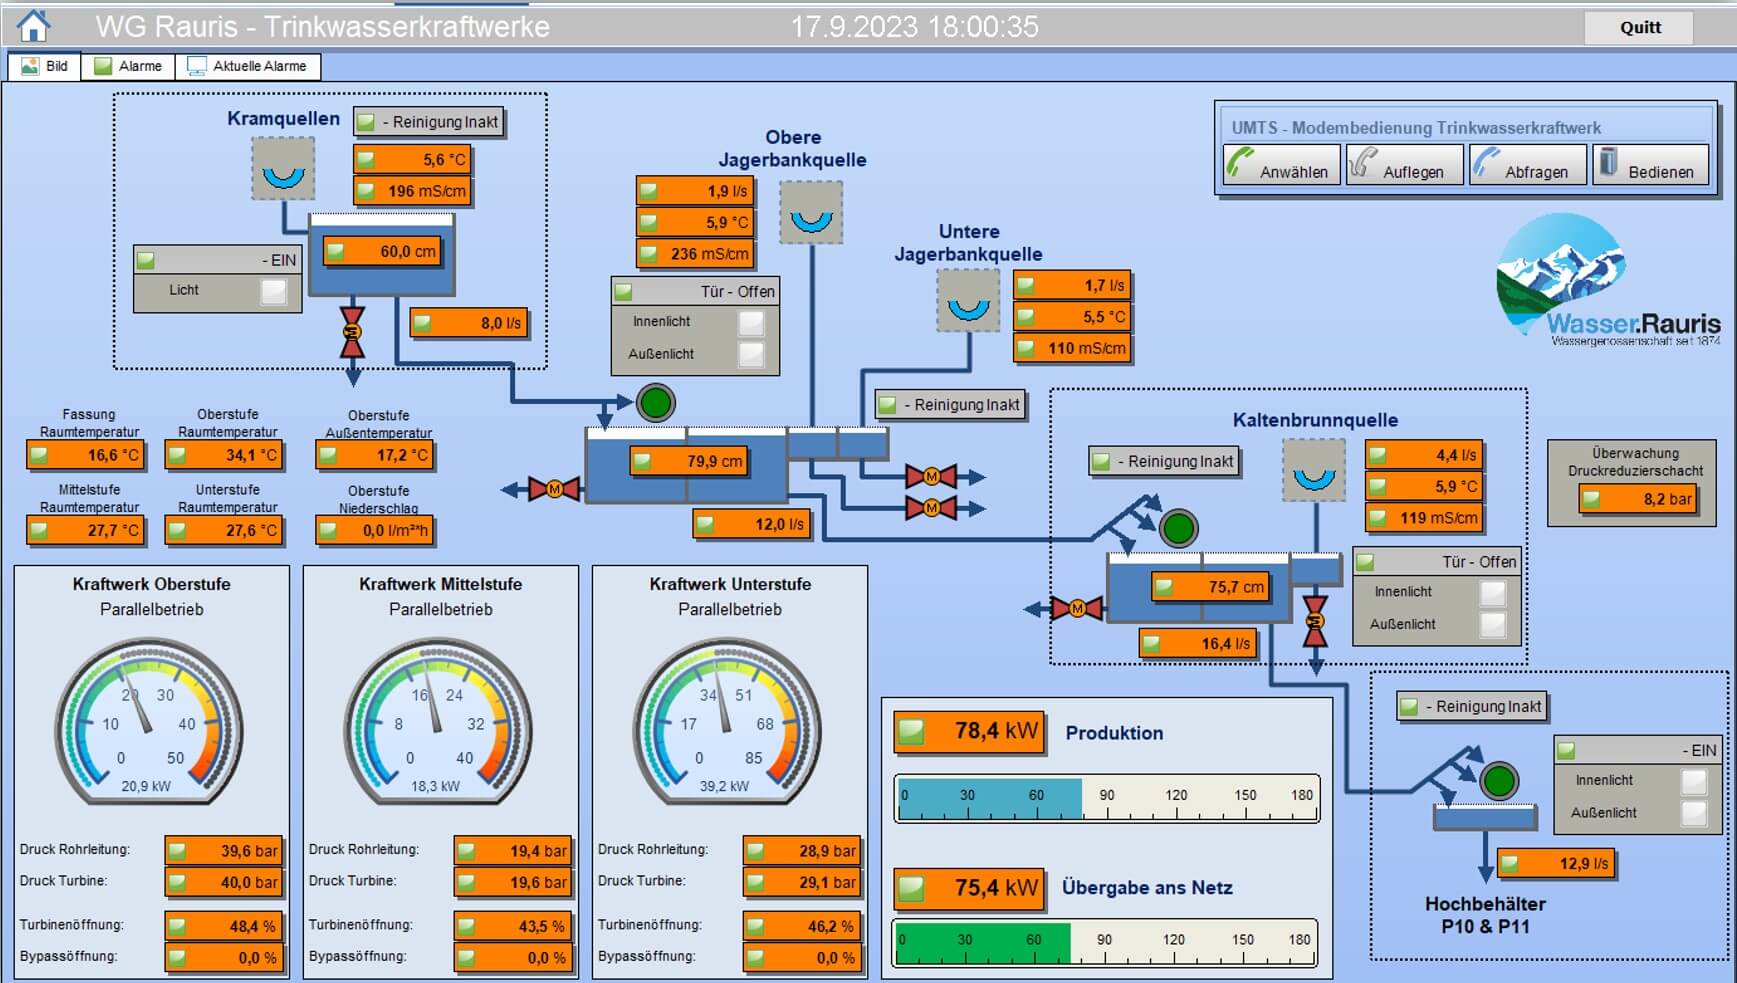
Task: Click the home icon in the title bar
Action: pyautogui.click(x=33, y=25)
